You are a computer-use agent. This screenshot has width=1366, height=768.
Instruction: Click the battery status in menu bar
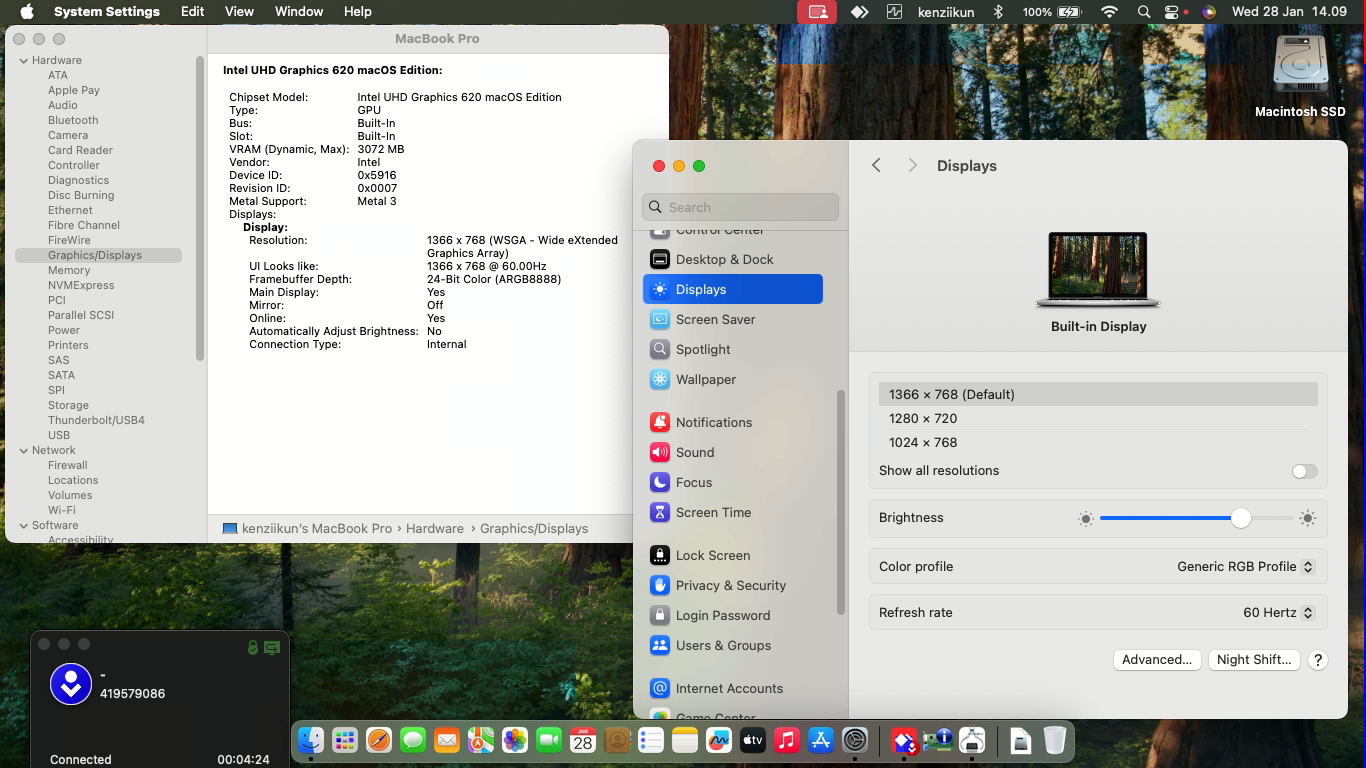tap(1052, 12)
